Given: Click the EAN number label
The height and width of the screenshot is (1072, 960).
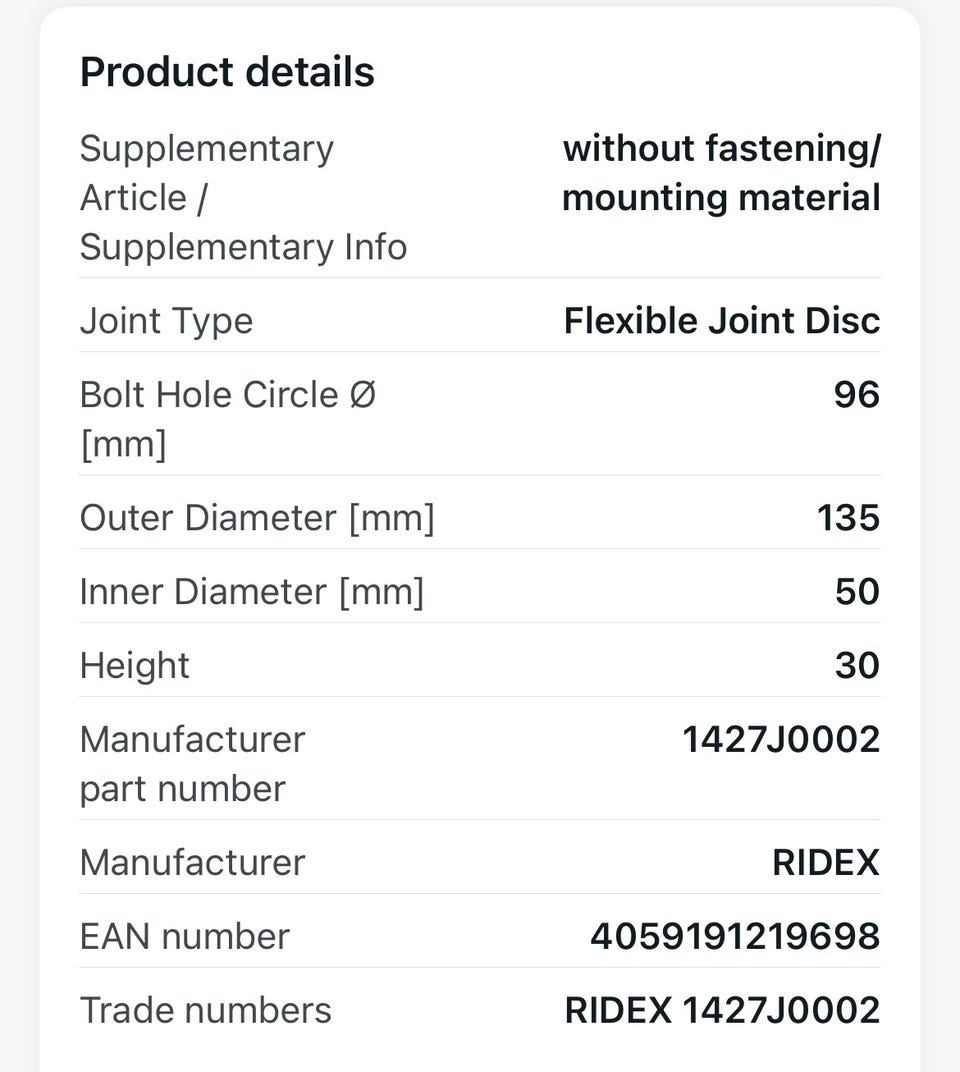Looking at the screenshot, I should [185, 936].
